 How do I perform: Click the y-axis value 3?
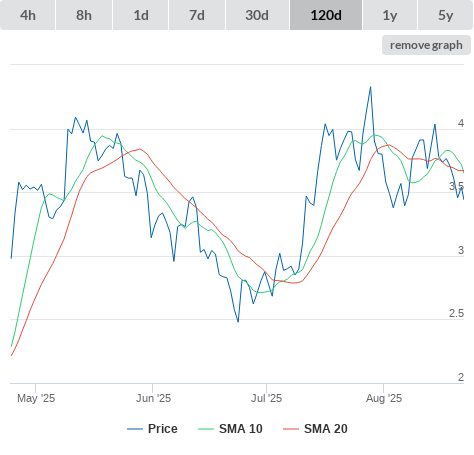461,250
